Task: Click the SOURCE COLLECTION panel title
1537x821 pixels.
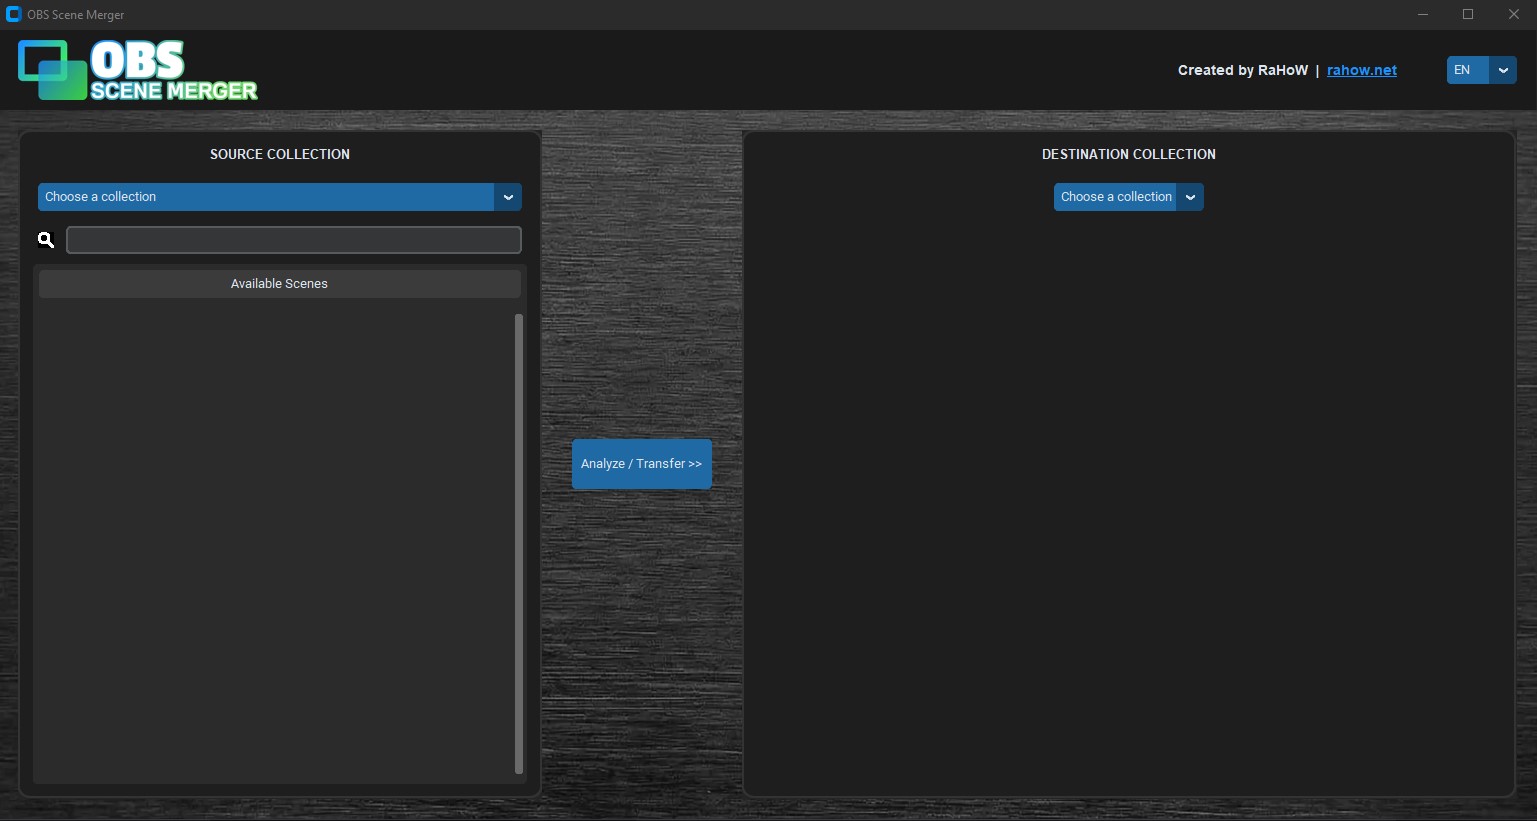Action: (x=280, y=154)
